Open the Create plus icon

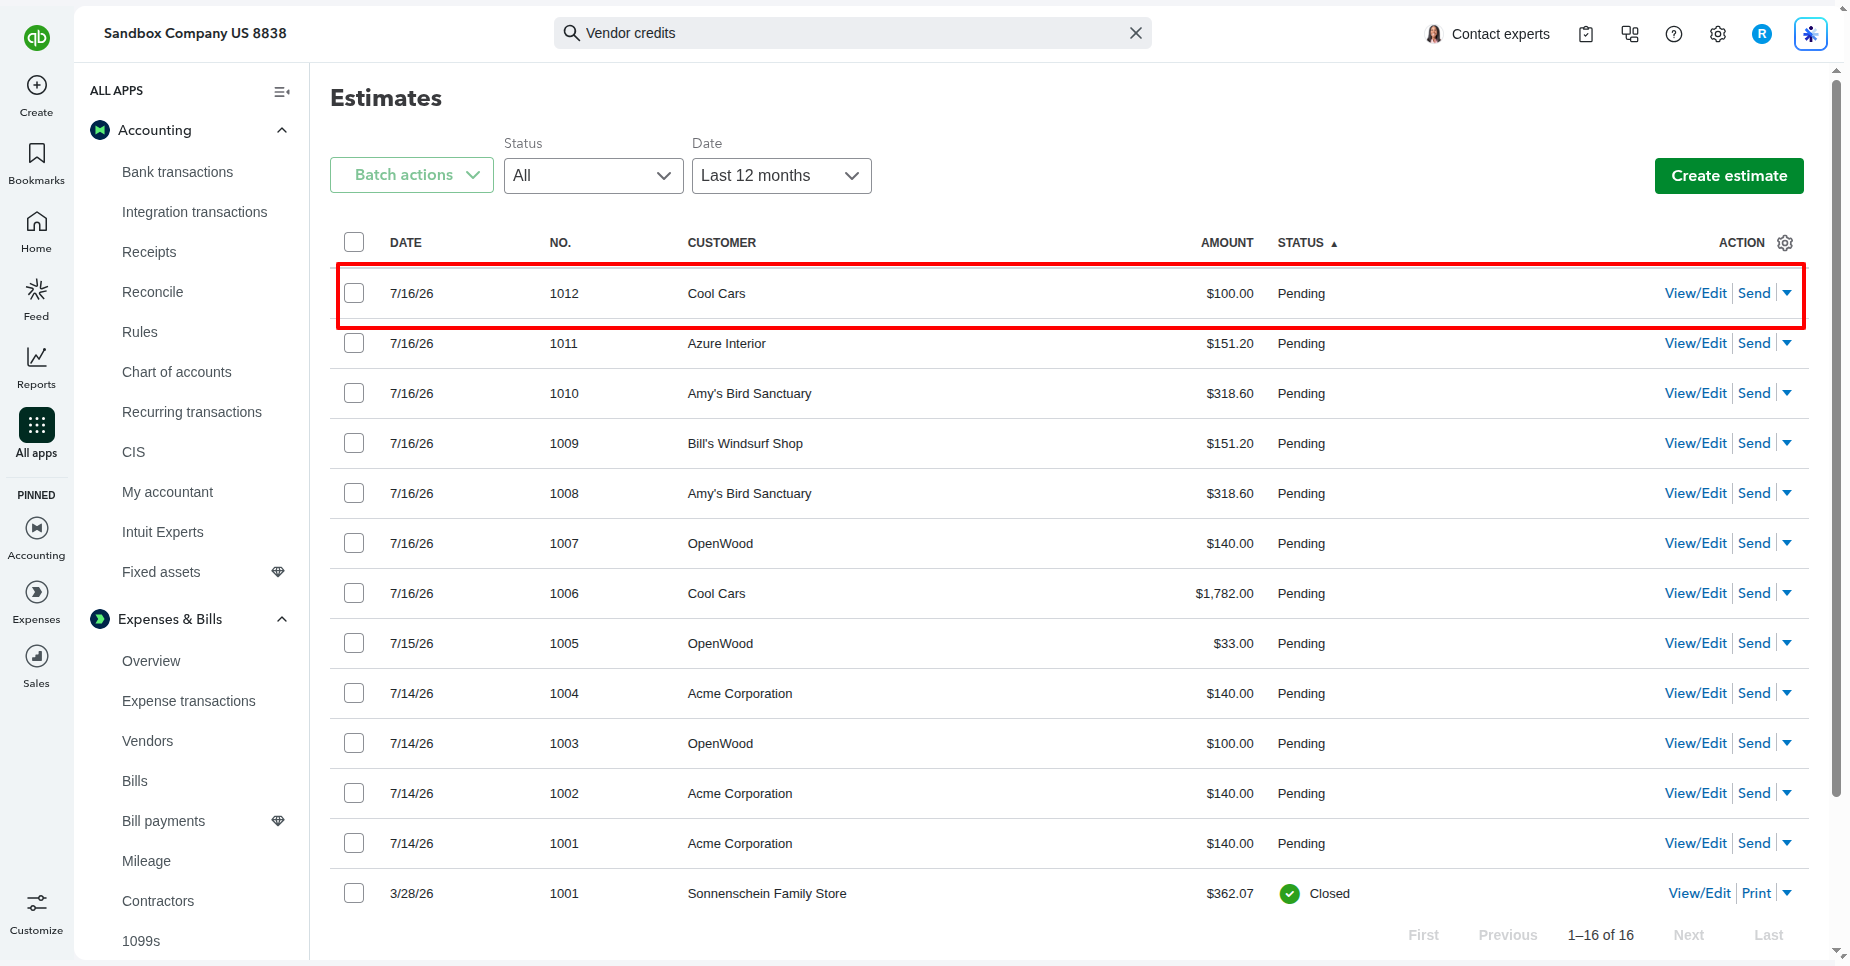tap(37, 85)
